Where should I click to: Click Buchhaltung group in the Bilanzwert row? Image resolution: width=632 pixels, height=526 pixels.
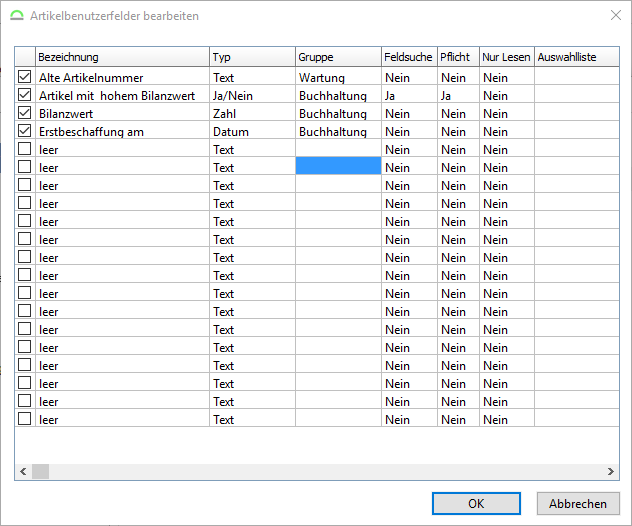pyautogui.click(x=338, y=112)
